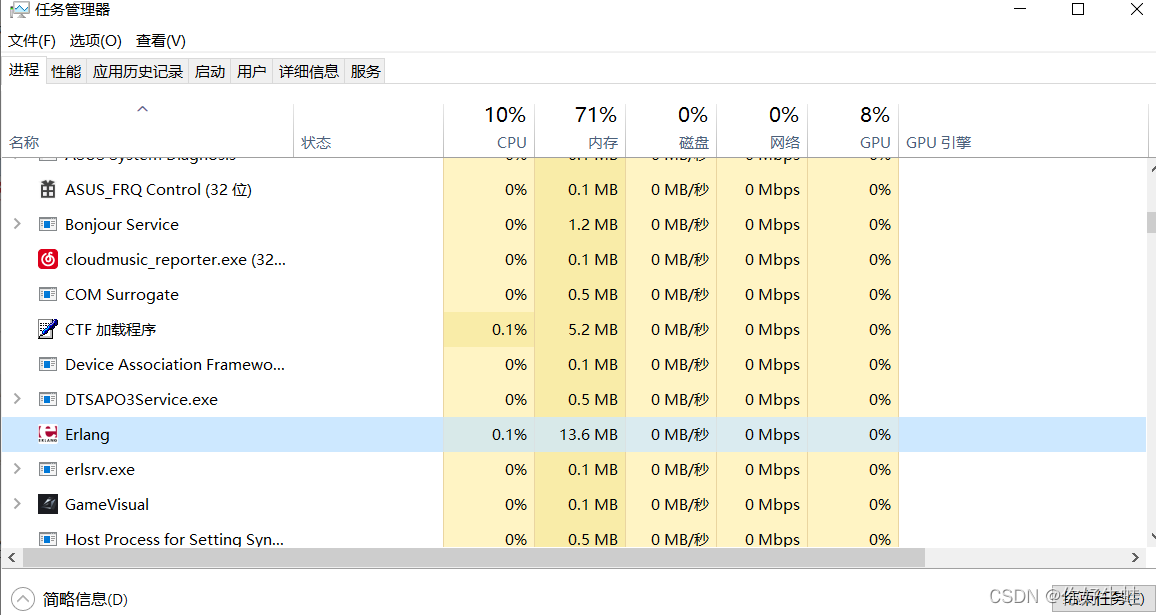The image size is (1156, 615).
Task: Switch to the 服务 tab
Action: pos(365,72)
